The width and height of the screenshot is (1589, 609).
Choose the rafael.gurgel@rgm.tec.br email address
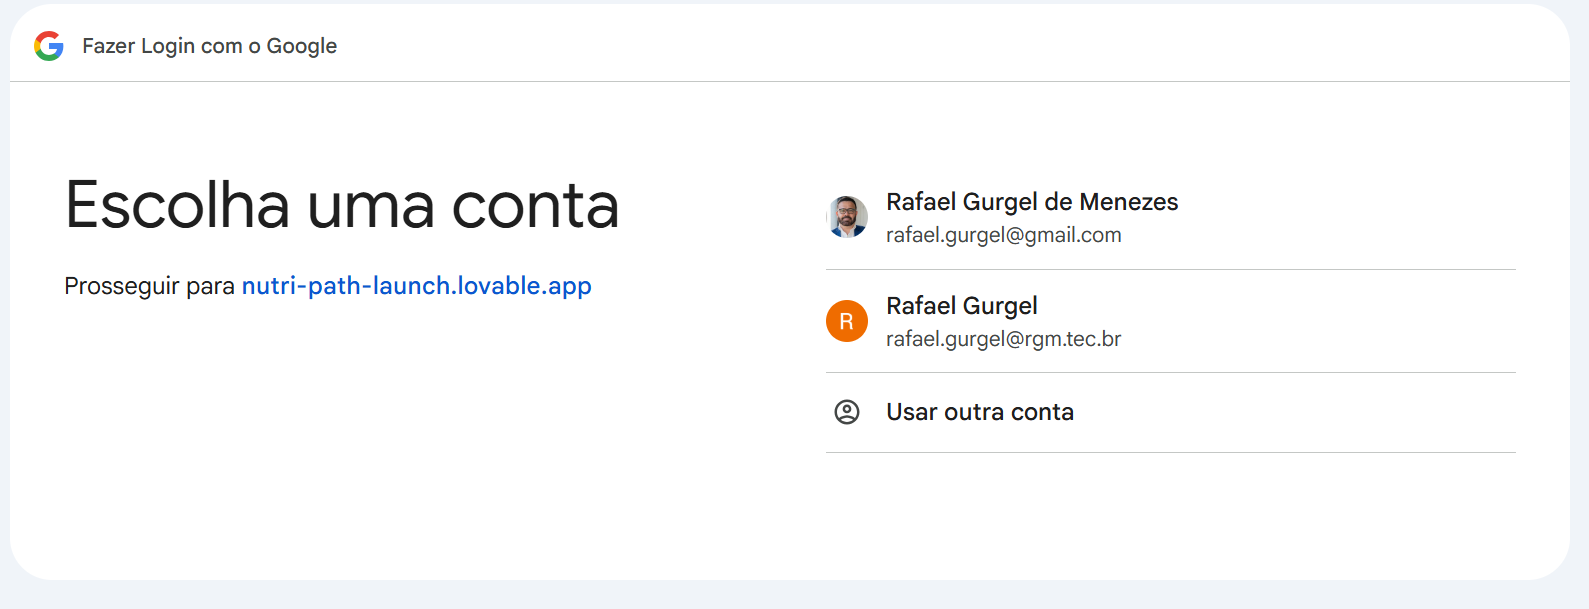(x=1003, y=339)
